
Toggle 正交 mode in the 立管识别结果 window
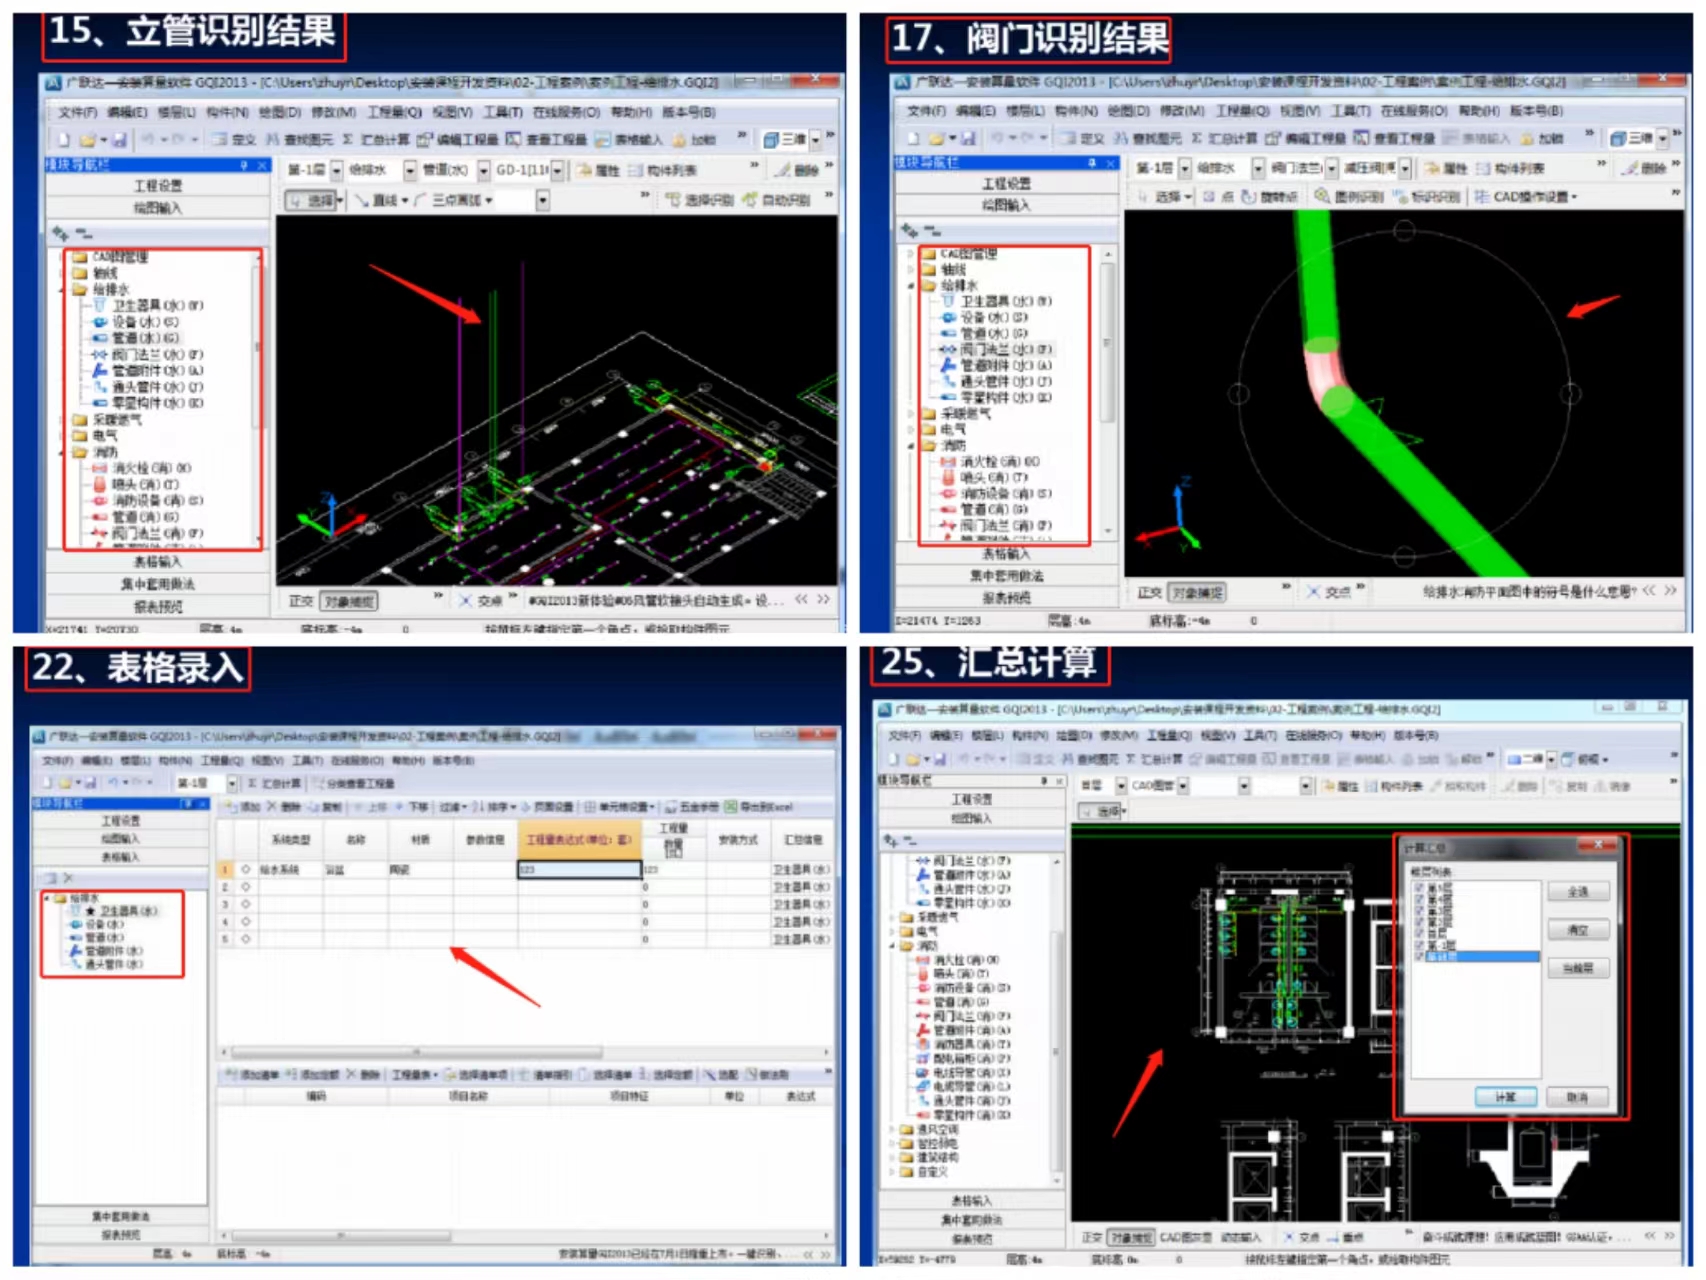[x=301, y=601]
